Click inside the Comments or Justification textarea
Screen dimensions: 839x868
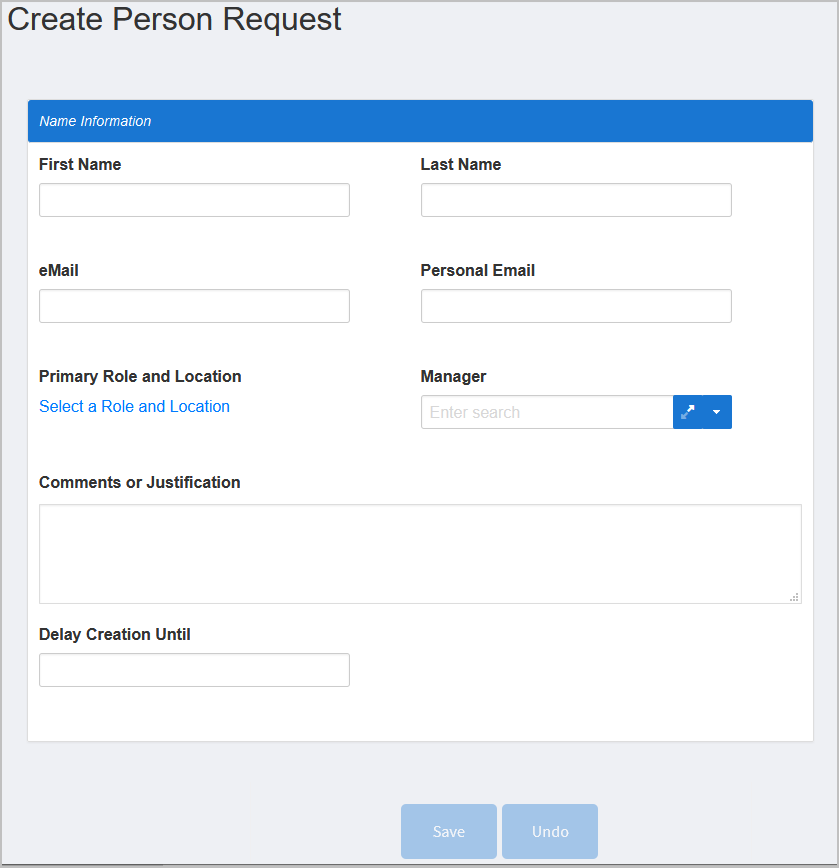pos(420,553)
